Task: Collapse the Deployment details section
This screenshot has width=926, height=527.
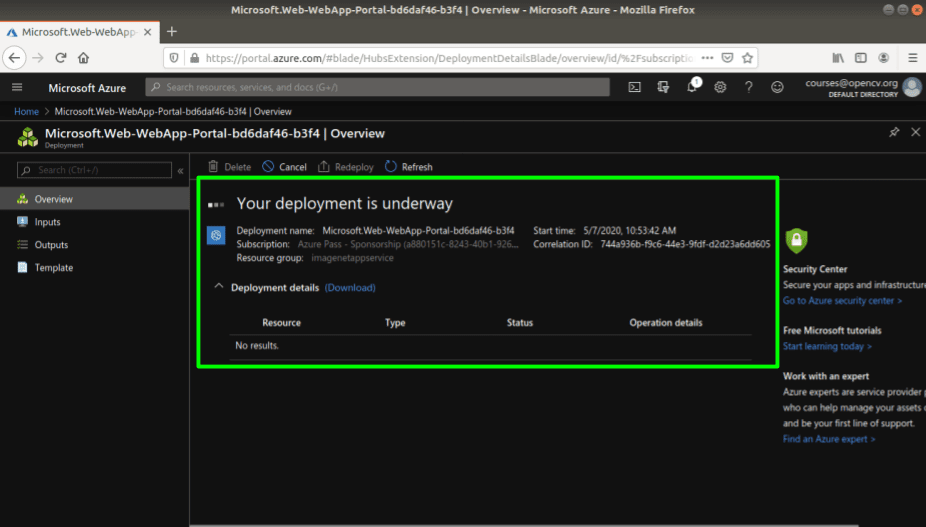Action: point(219,287)
